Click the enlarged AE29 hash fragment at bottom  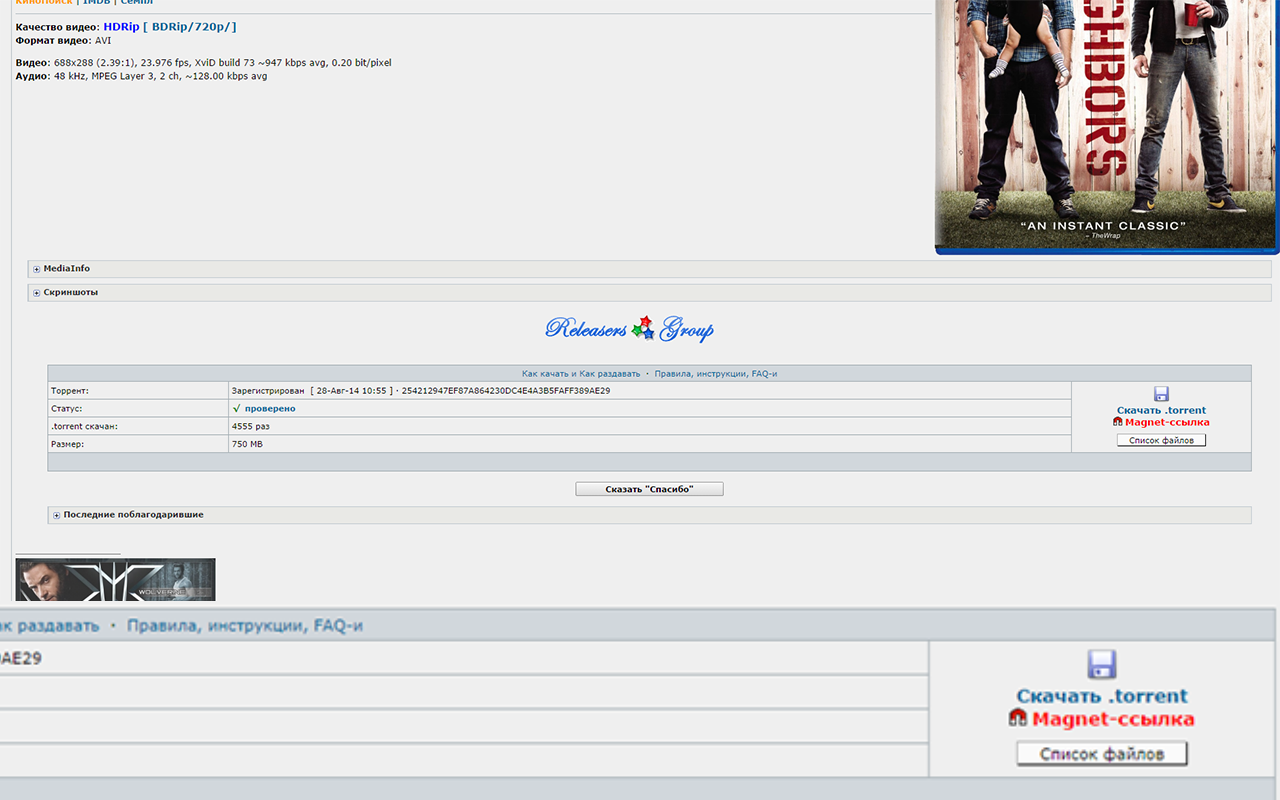pos(20,658)
